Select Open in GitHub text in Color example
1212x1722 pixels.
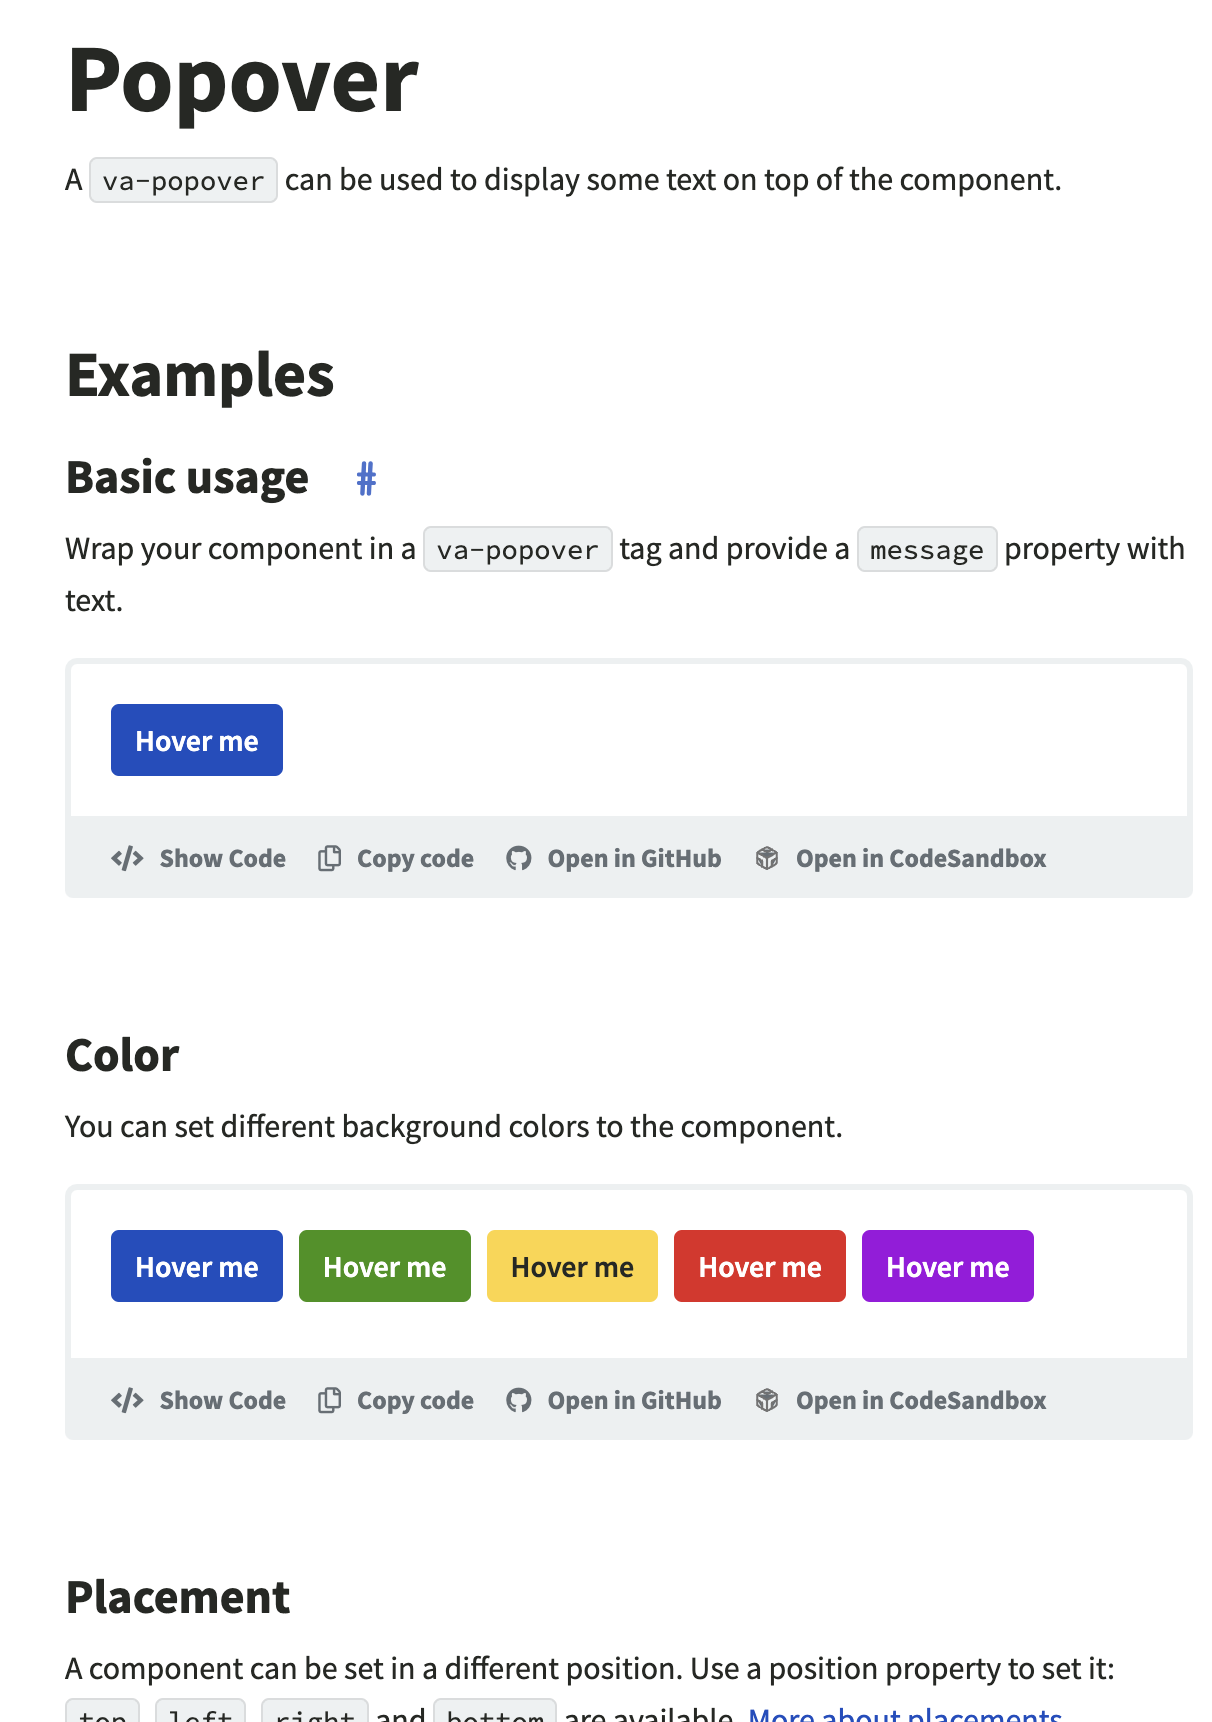click(x=634, y=1401)
